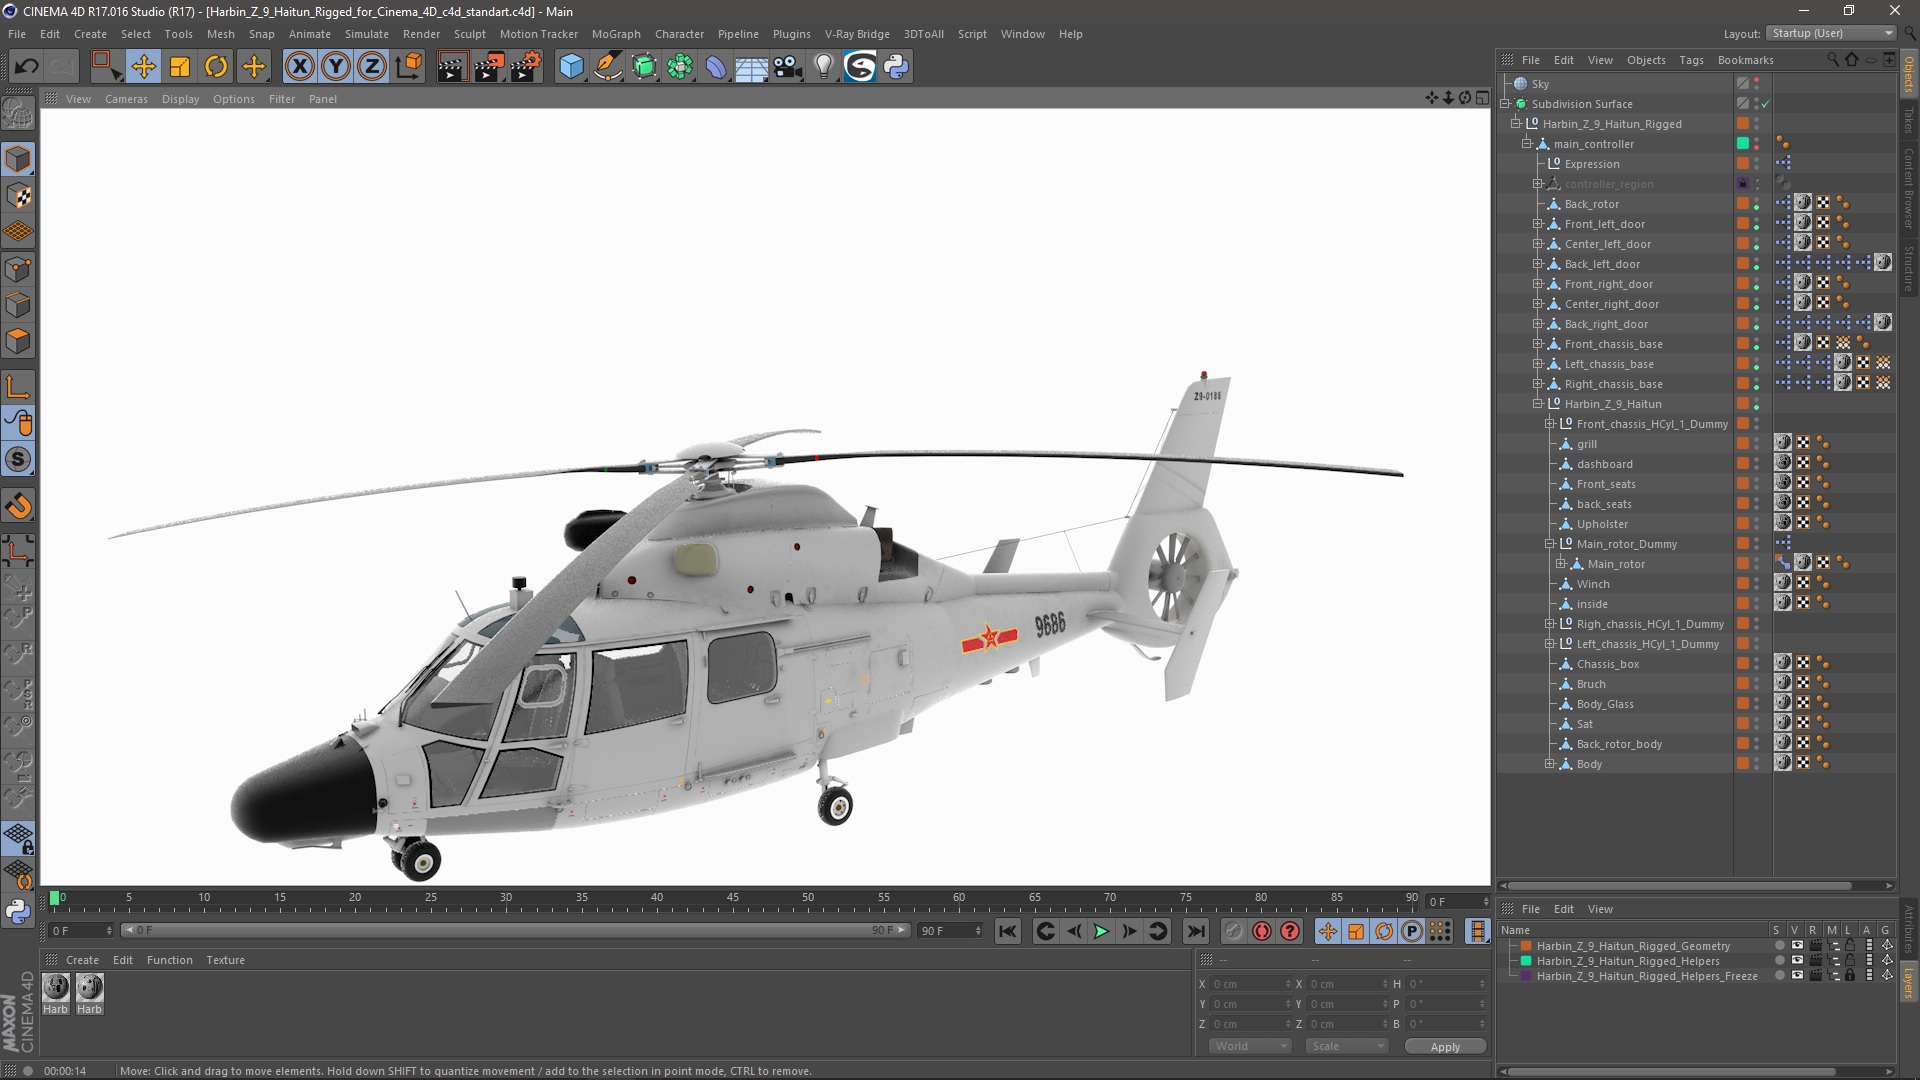Select the Body_Glass object
This screenshot has width=1920, height=1080.
pyautogui.click(x=1605, y=704)
